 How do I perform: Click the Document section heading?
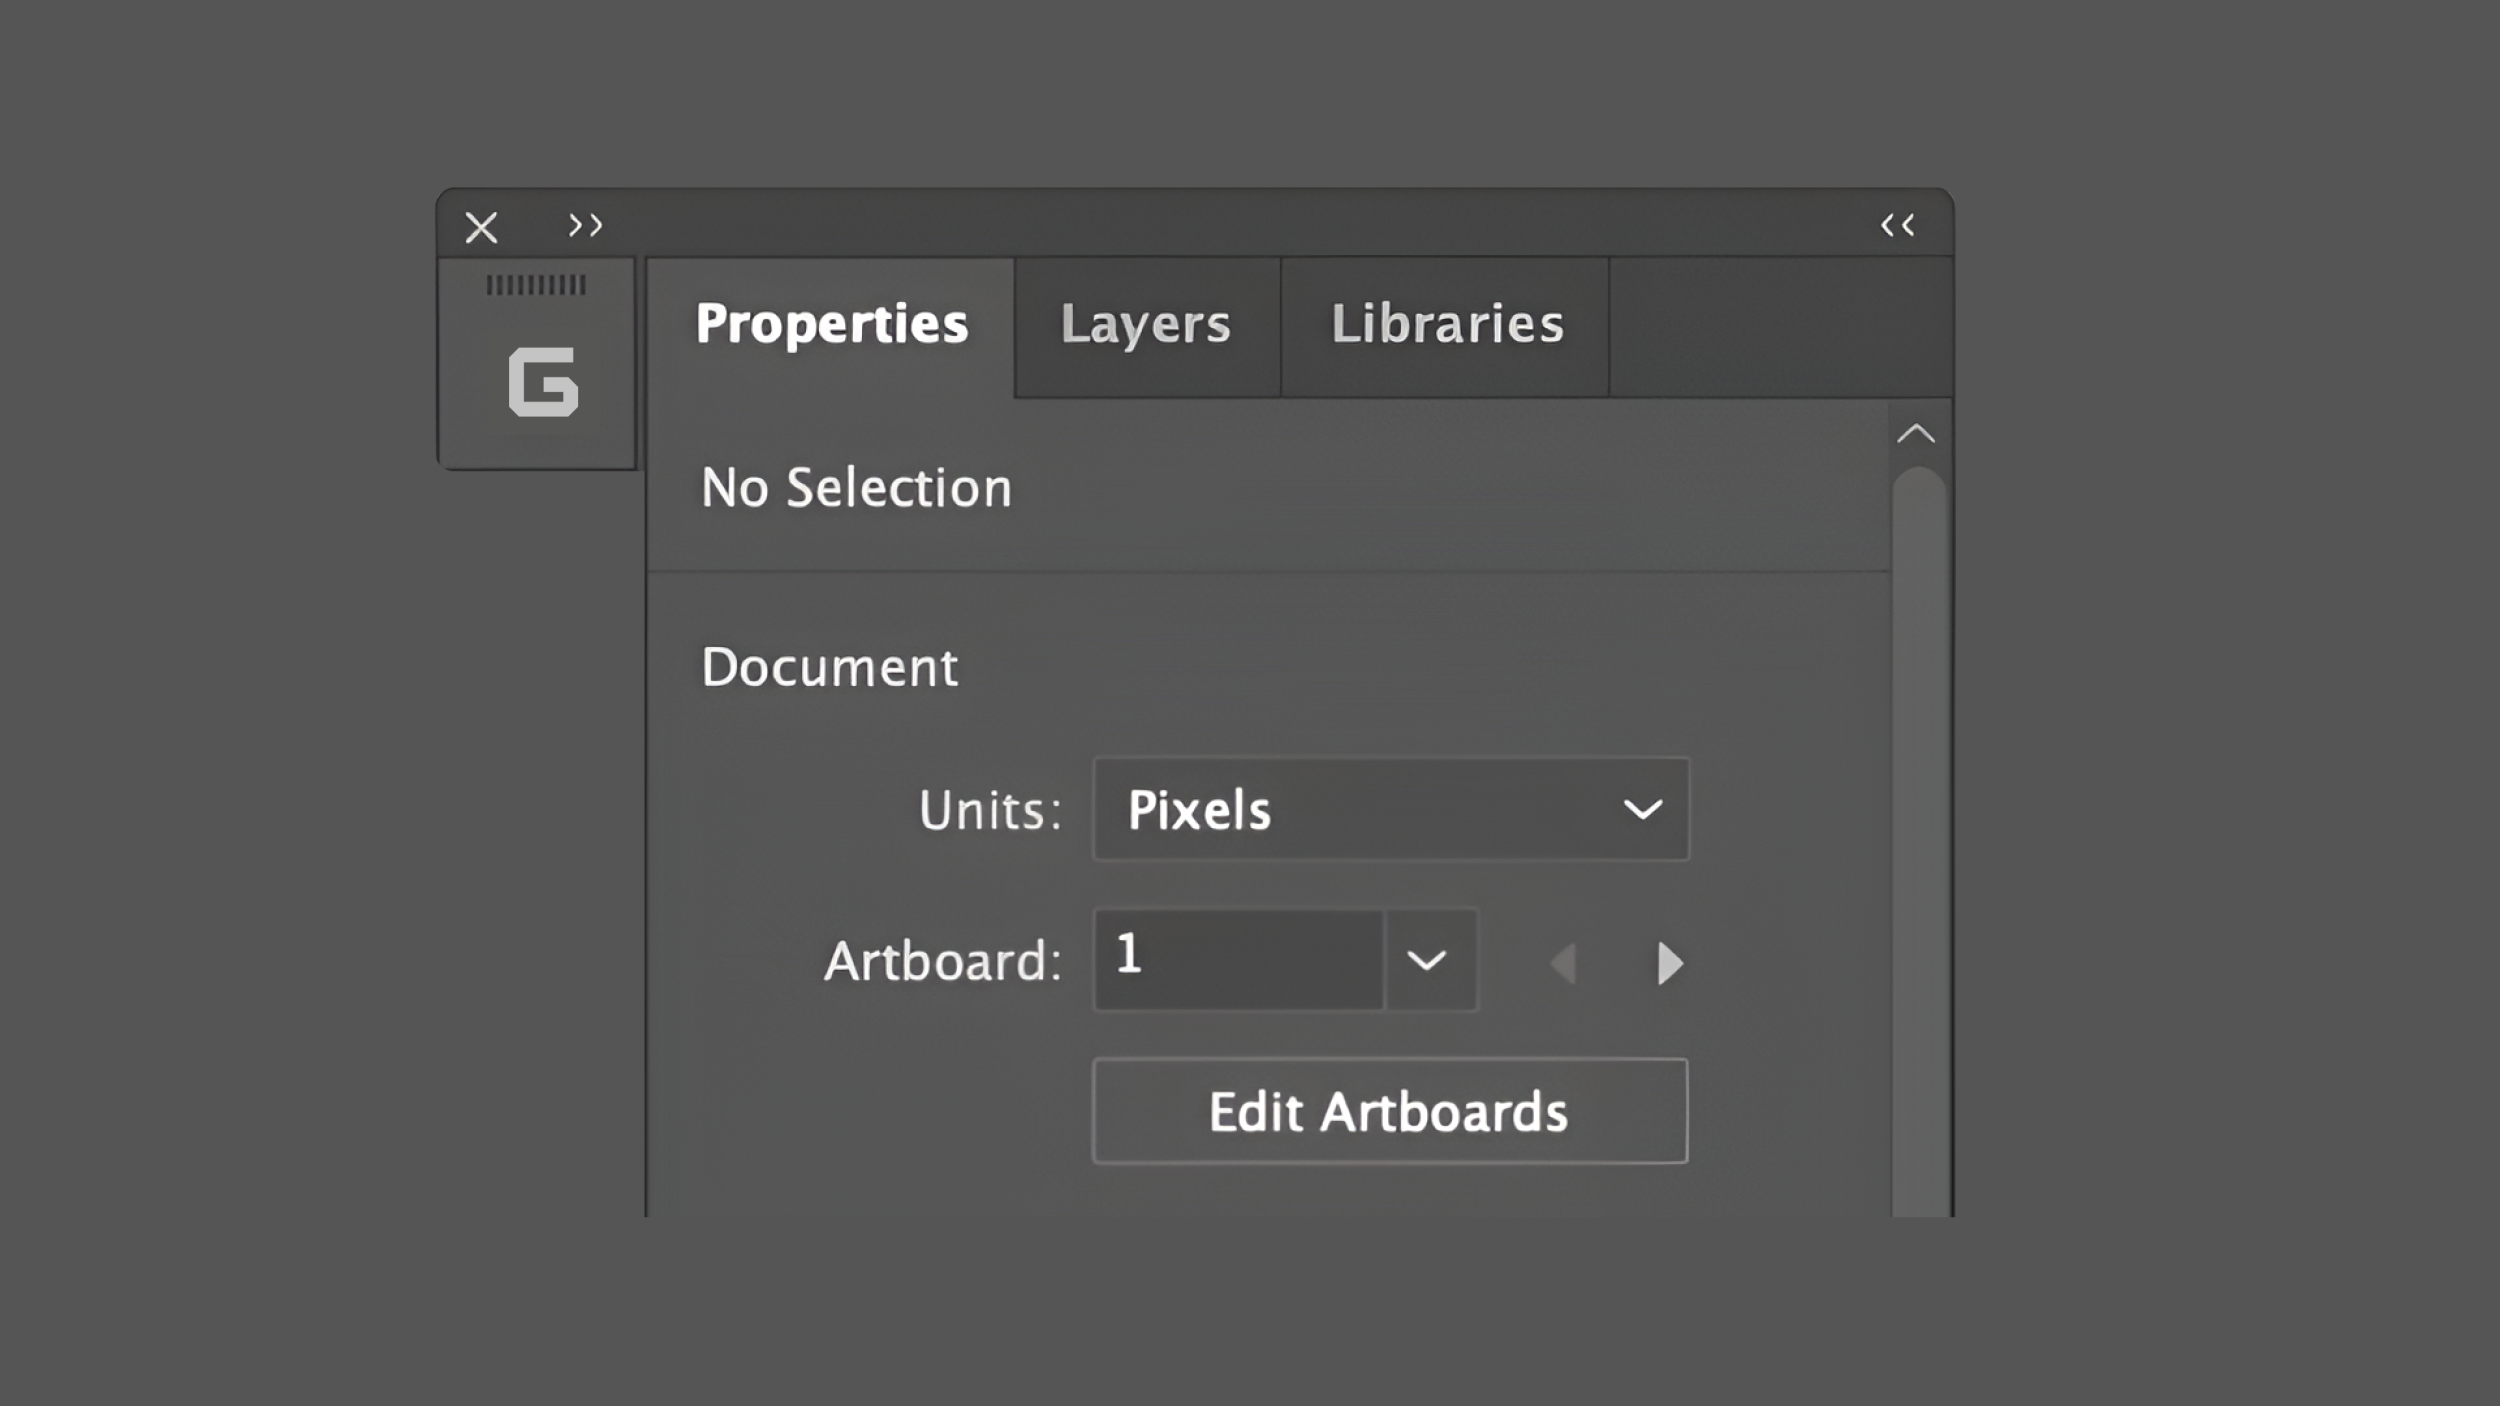coord(829,667)
